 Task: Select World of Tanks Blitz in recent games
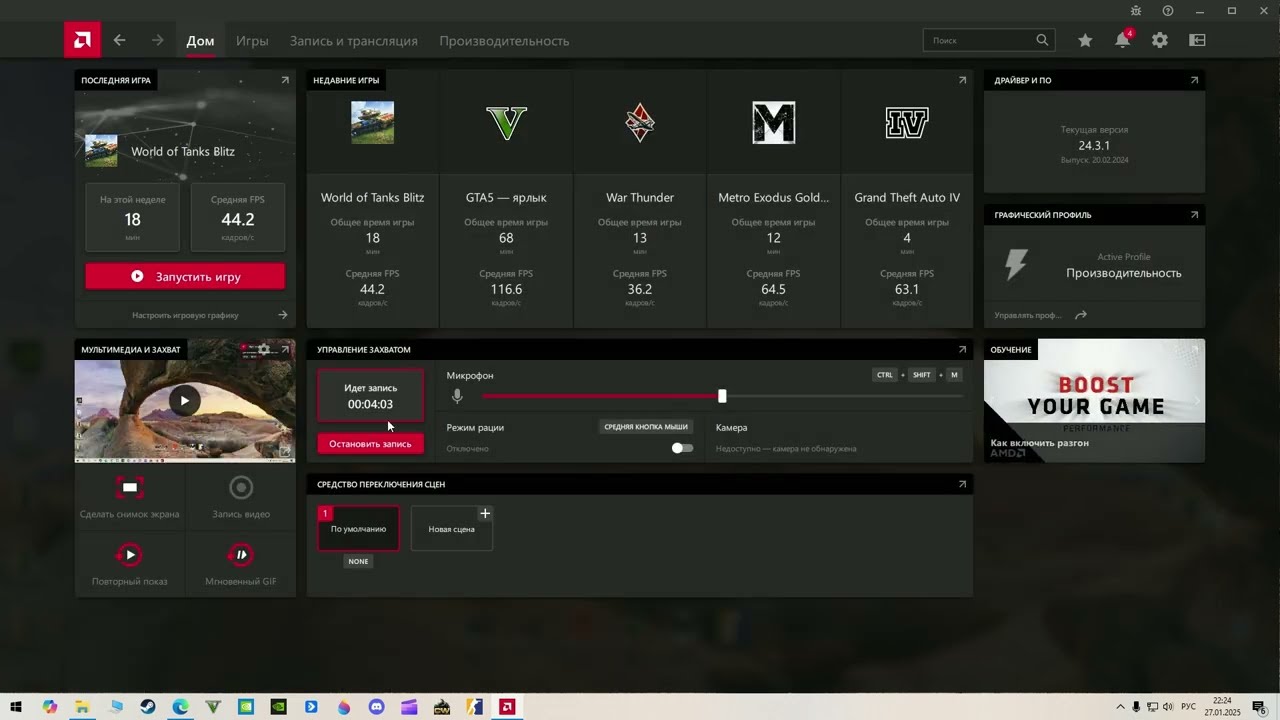pos(372,122)
